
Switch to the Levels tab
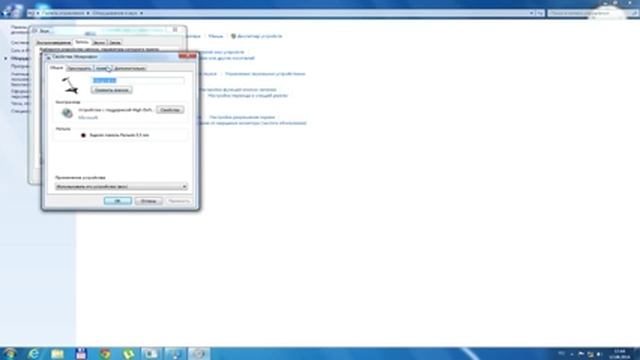(102, 68)
